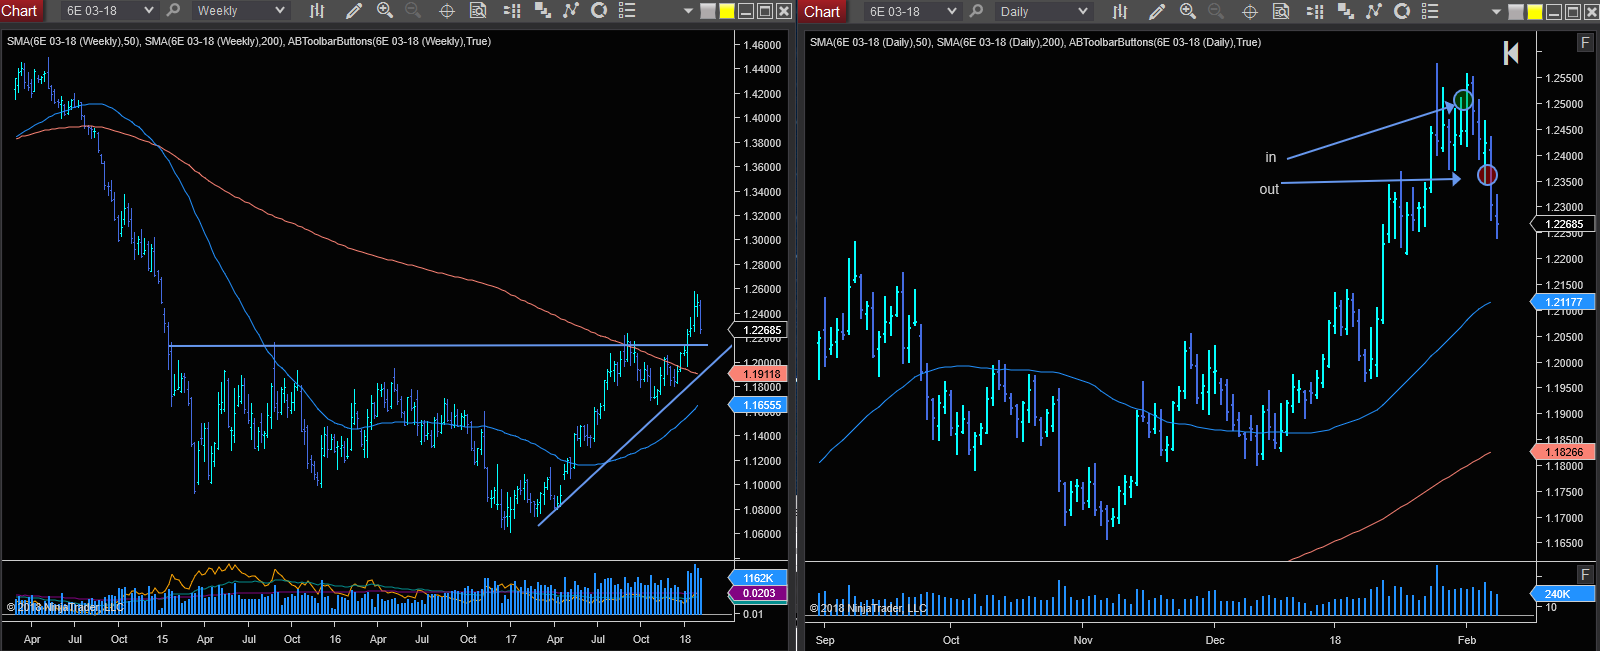
Task: Zoom out on the Weekly chart
Action: (x=413, y=11)
